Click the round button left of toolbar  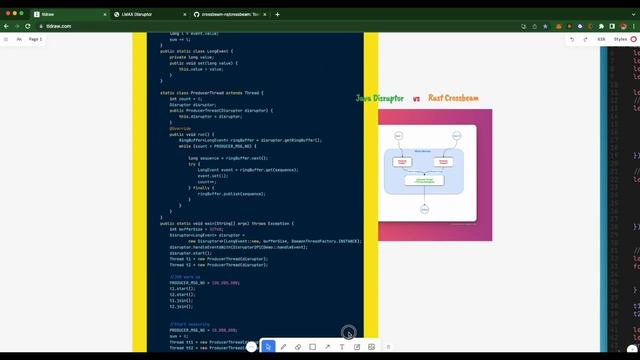(251, 347)
